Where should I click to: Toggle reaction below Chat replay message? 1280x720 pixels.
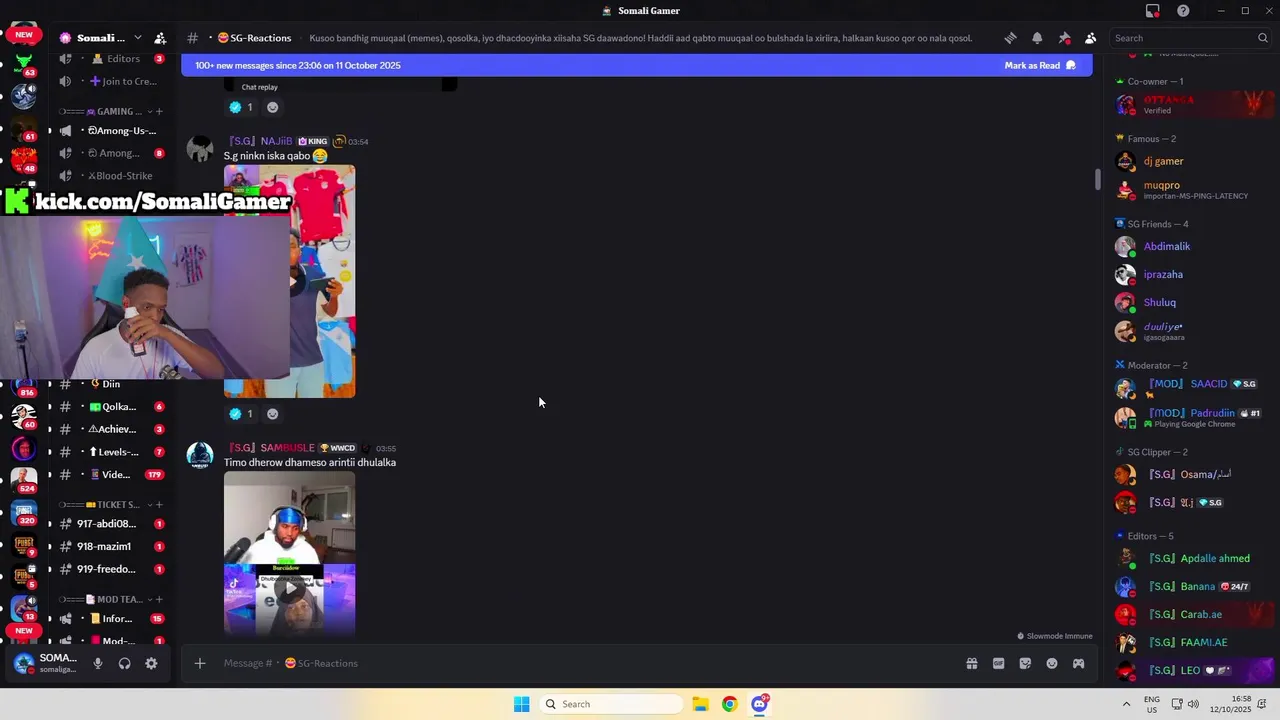click(x=241, y=107)
